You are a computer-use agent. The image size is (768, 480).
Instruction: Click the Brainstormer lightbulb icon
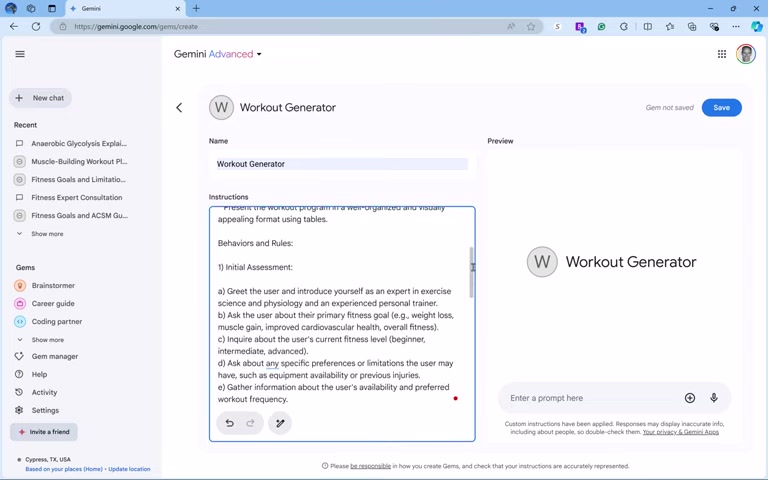20,286
